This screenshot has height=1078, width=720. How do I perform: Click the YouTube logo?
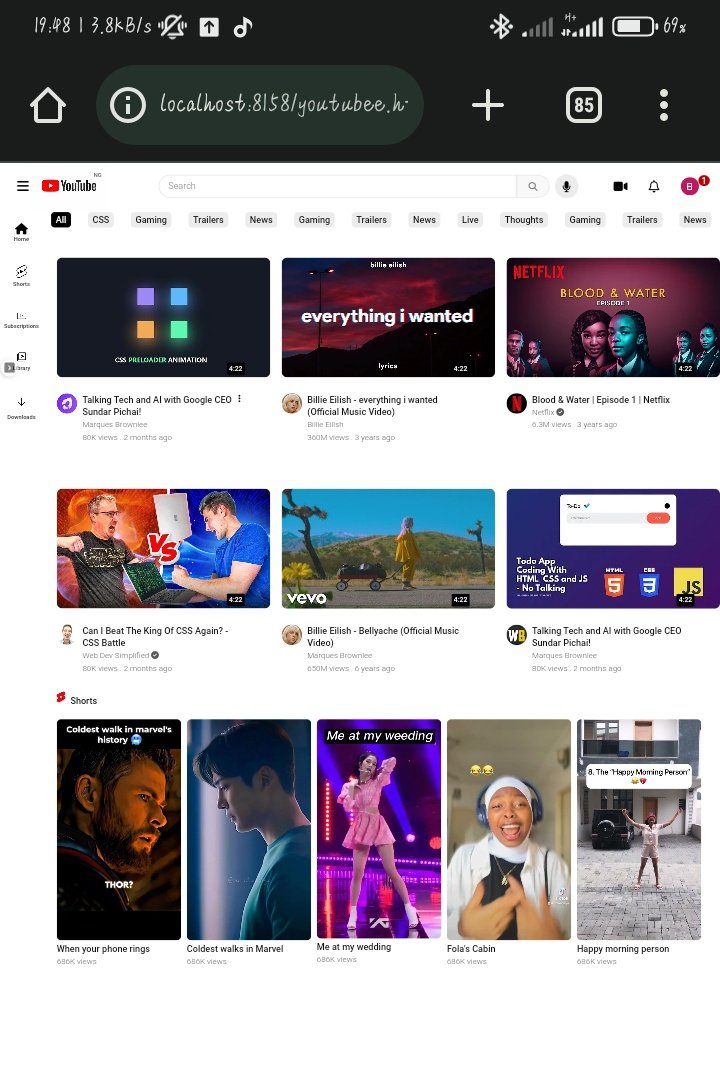click(69, 186)
